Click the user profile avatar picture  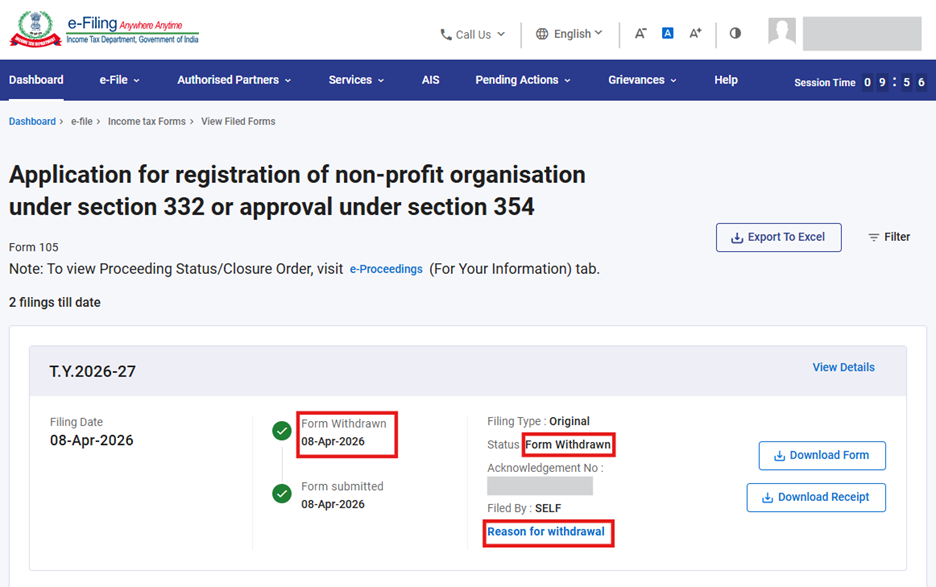click(x=782, y=32)
